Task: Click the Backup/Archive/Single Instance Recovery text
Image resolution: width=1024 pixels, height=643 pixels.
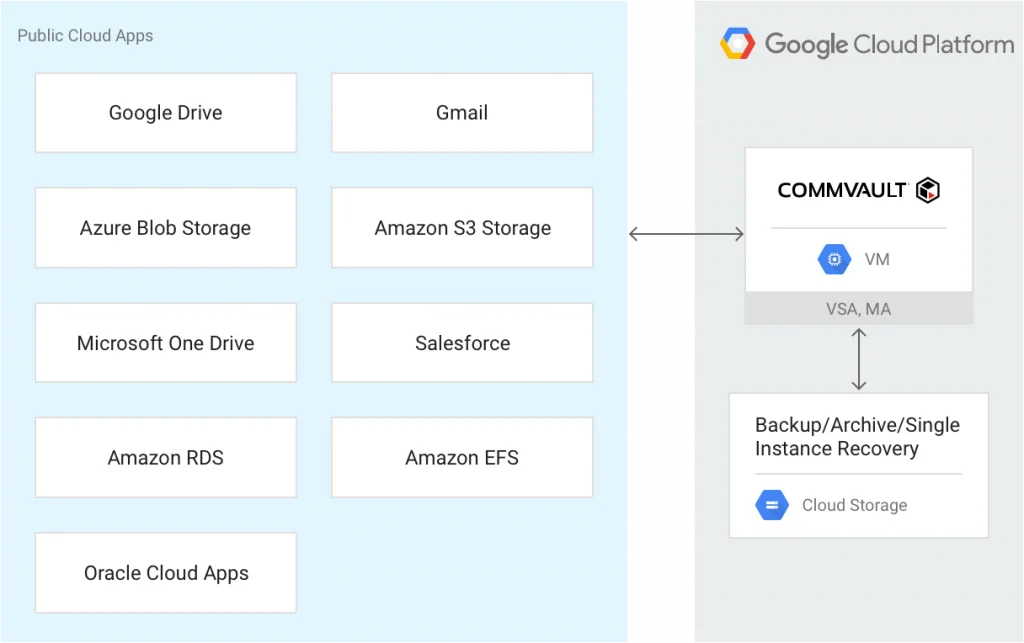Action: (x=856, y=437)
